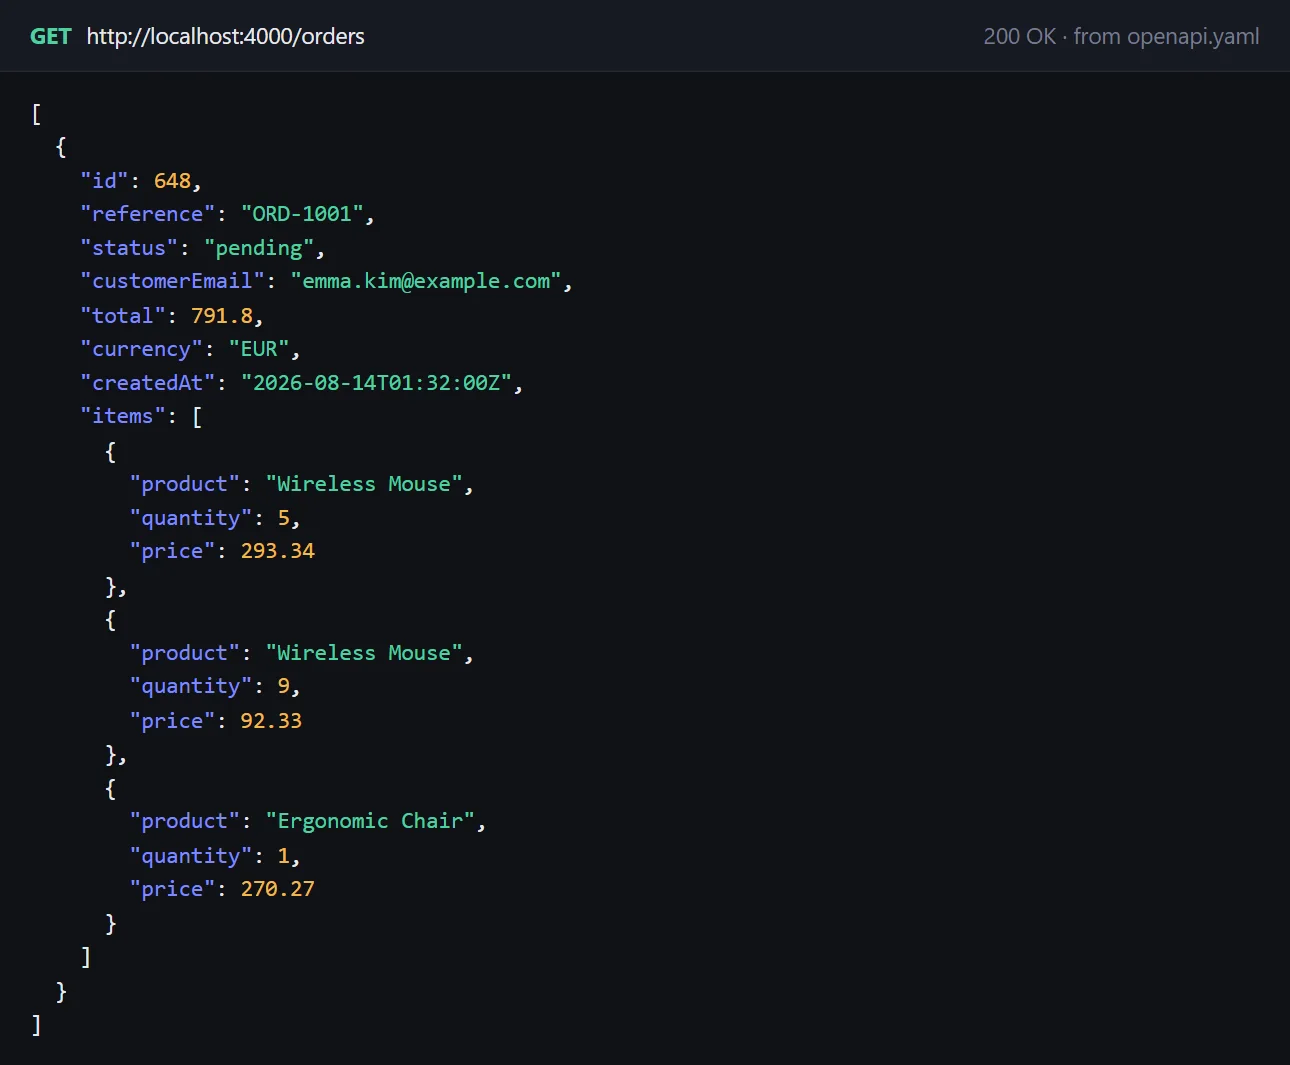The width and height of the screenshot is (1290, 1065).
Task: Select the "reference" key name
Action: (x=148, y=214)
